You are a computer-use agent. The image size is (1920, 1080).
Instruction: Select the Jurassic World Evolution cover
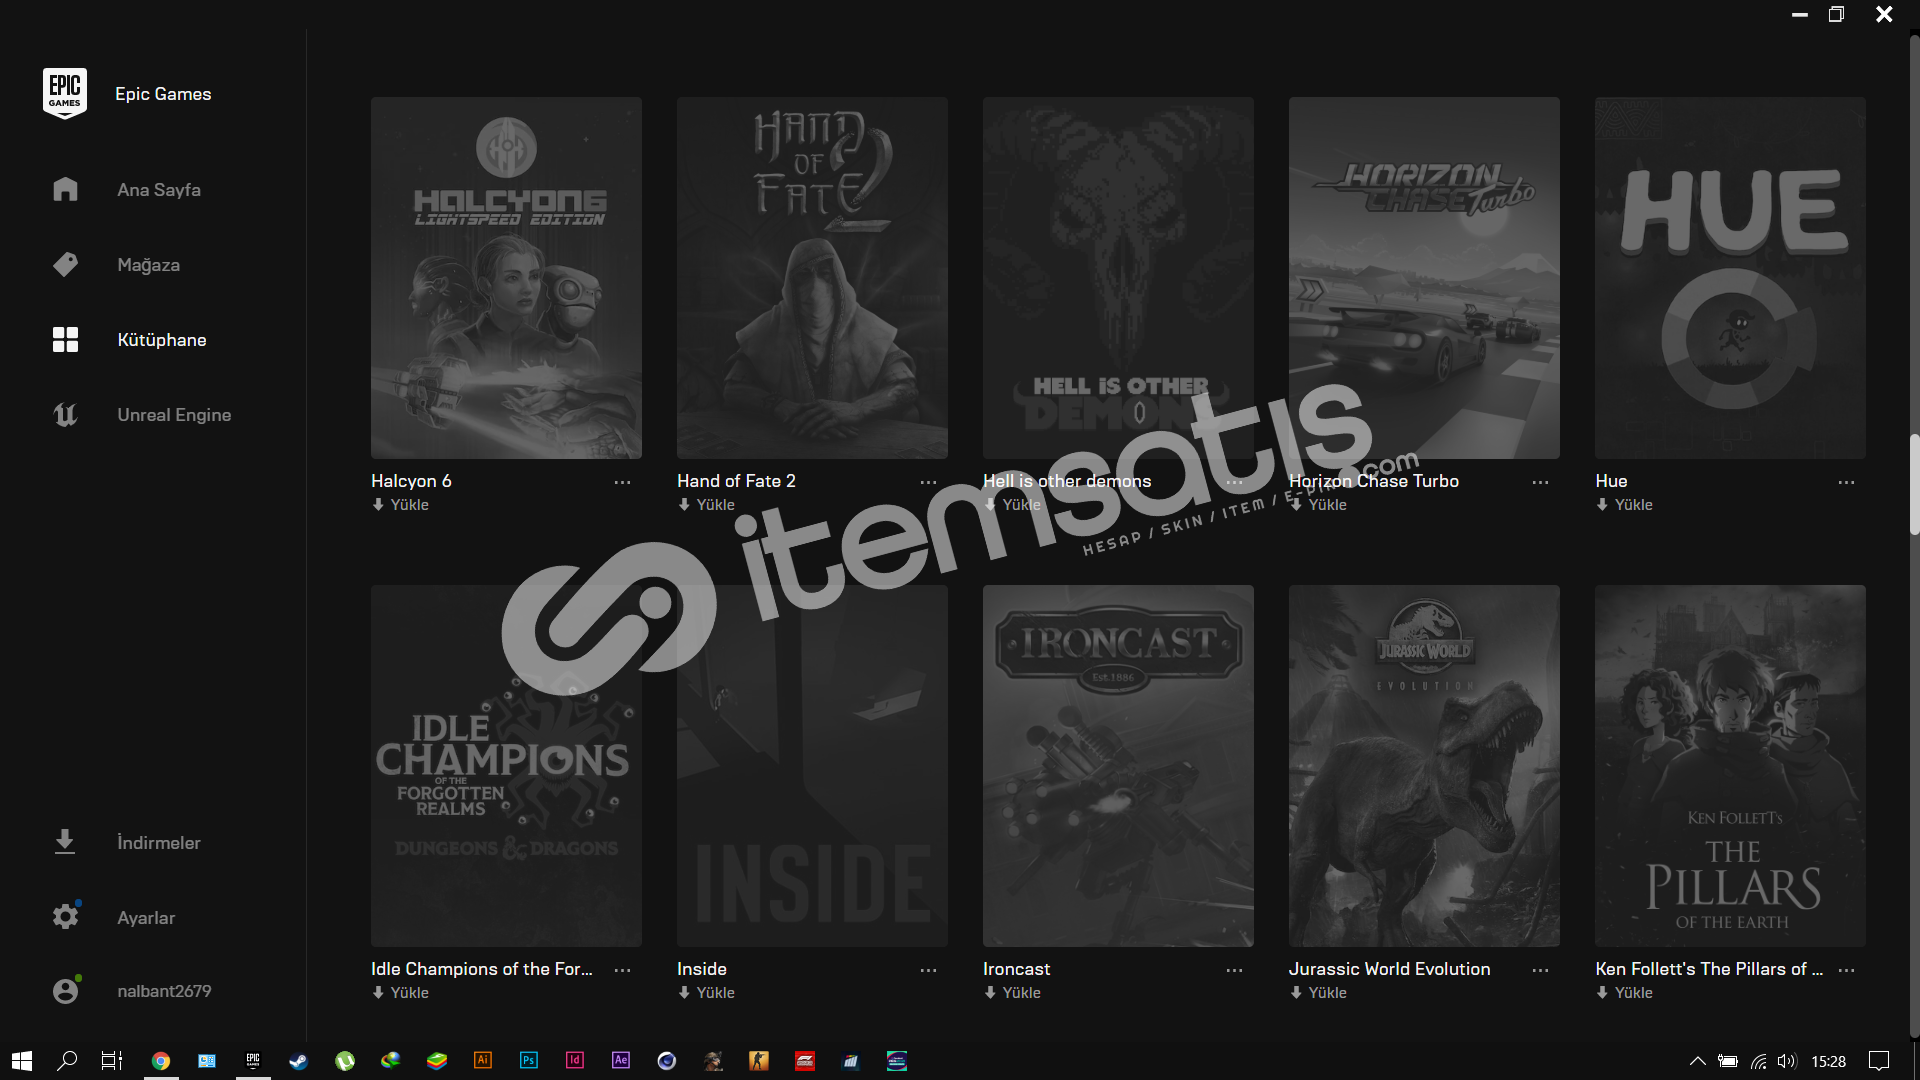point(1424,766)
